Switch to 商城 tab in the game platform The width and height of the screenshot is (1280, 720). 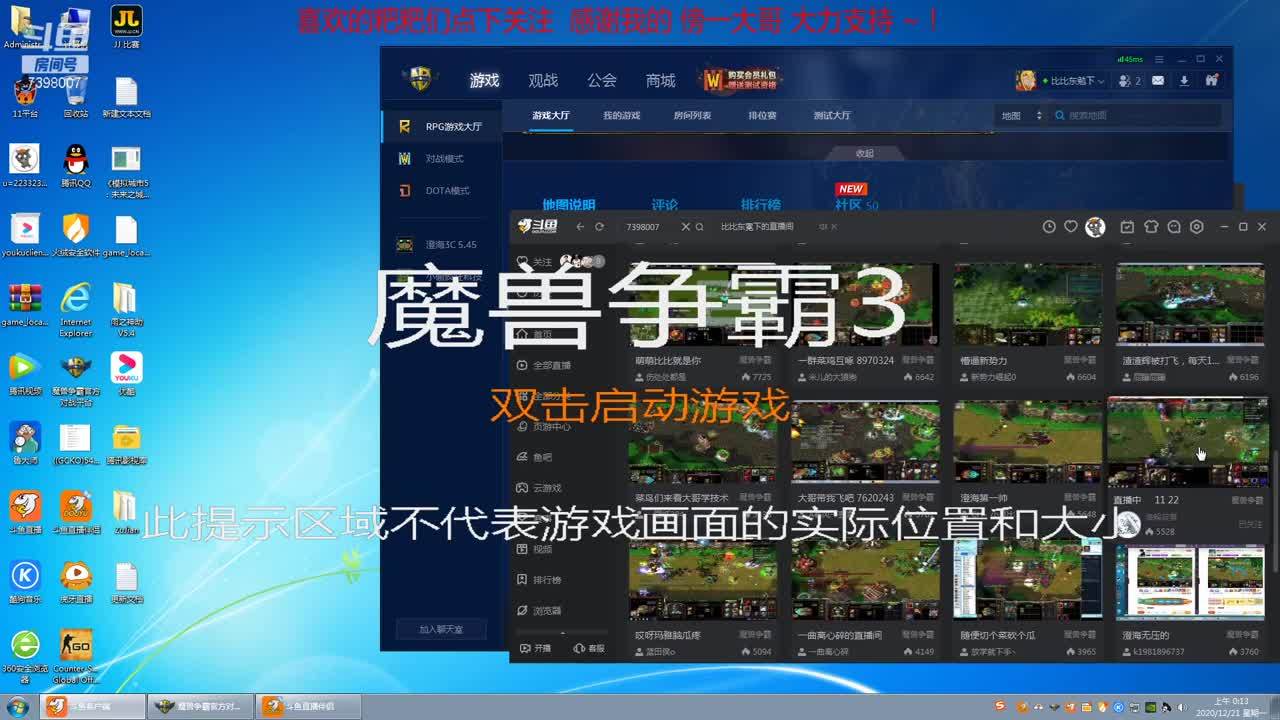tap(661, 80)
